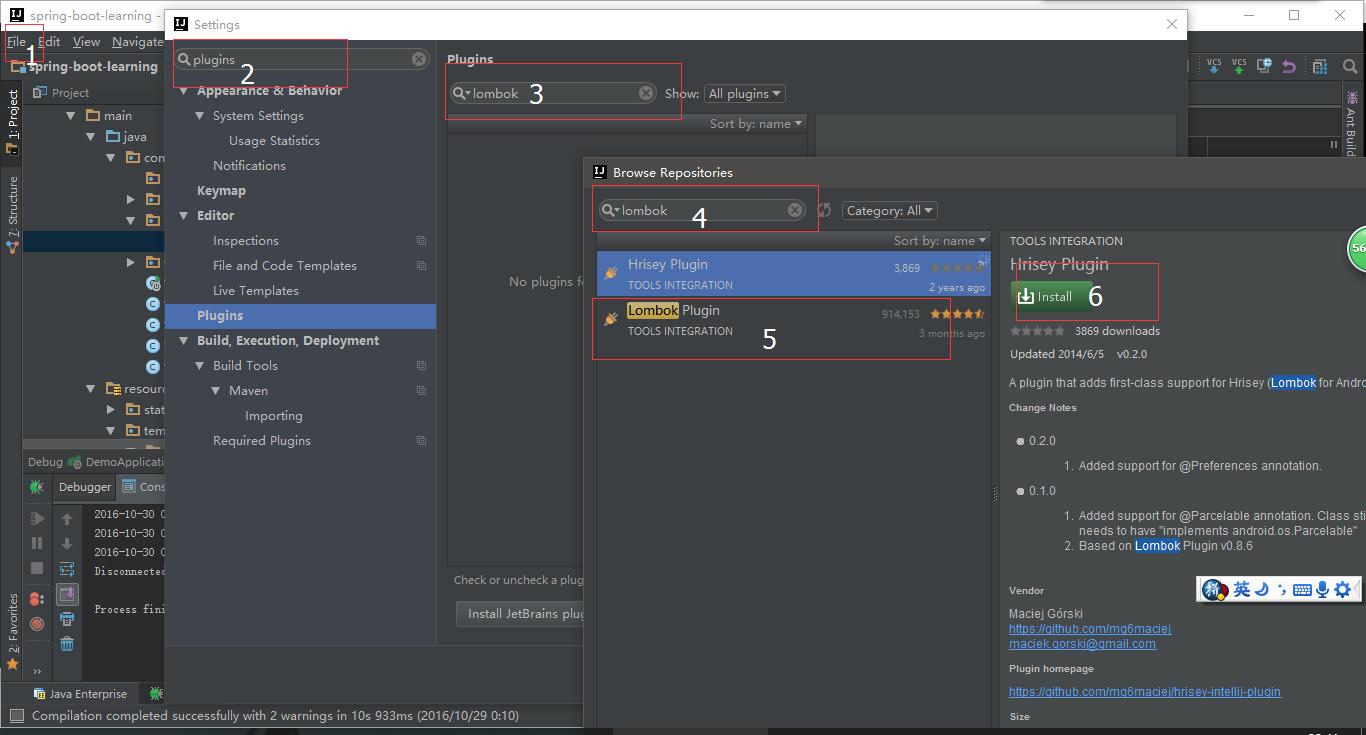The width and height of the screenshot is (1366, 735).
Task: Click the IME microphone icon
Action: point(1322,589)
